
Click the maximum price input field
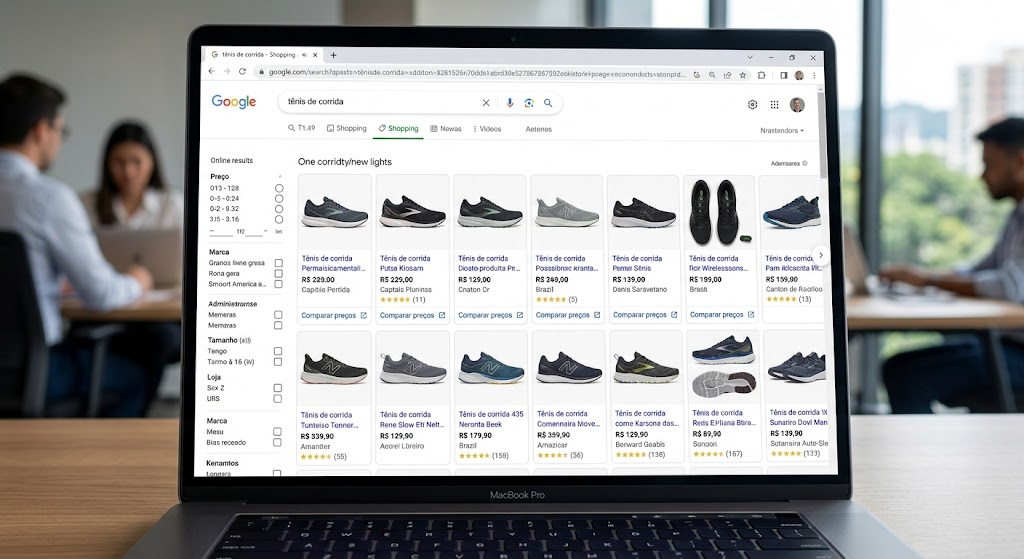click(257, 231)
